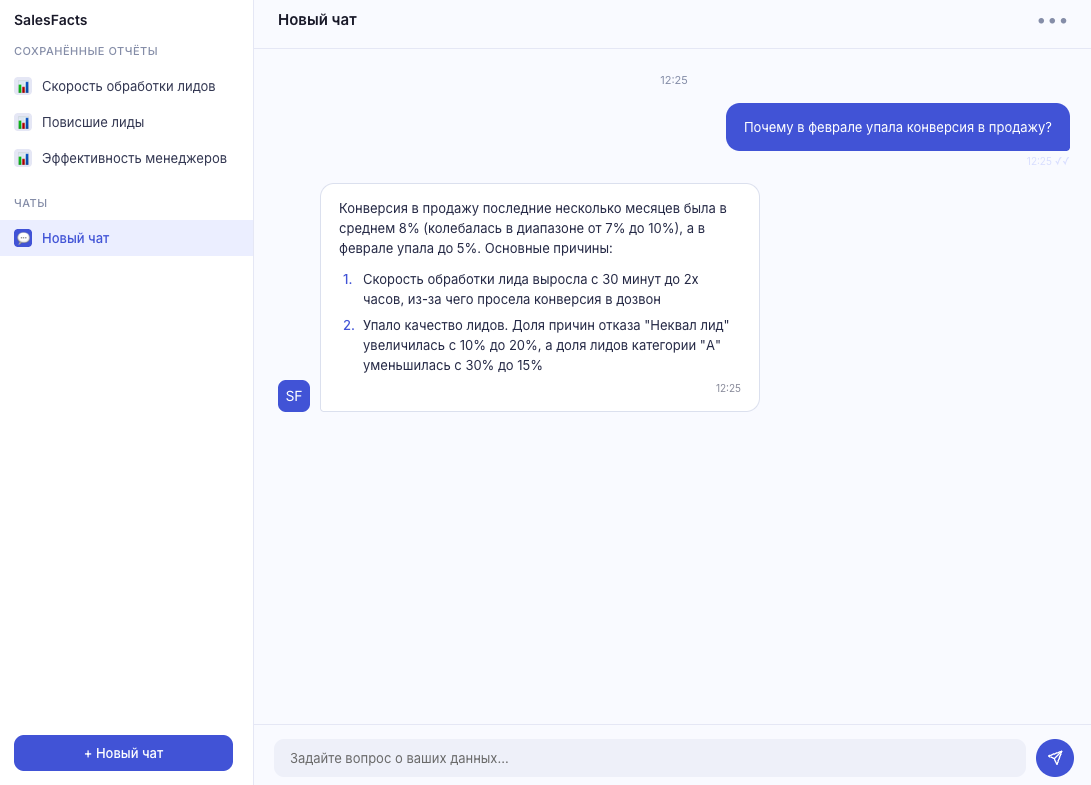Click the 12:25 timestamp above the conversation

click(674, 81)
